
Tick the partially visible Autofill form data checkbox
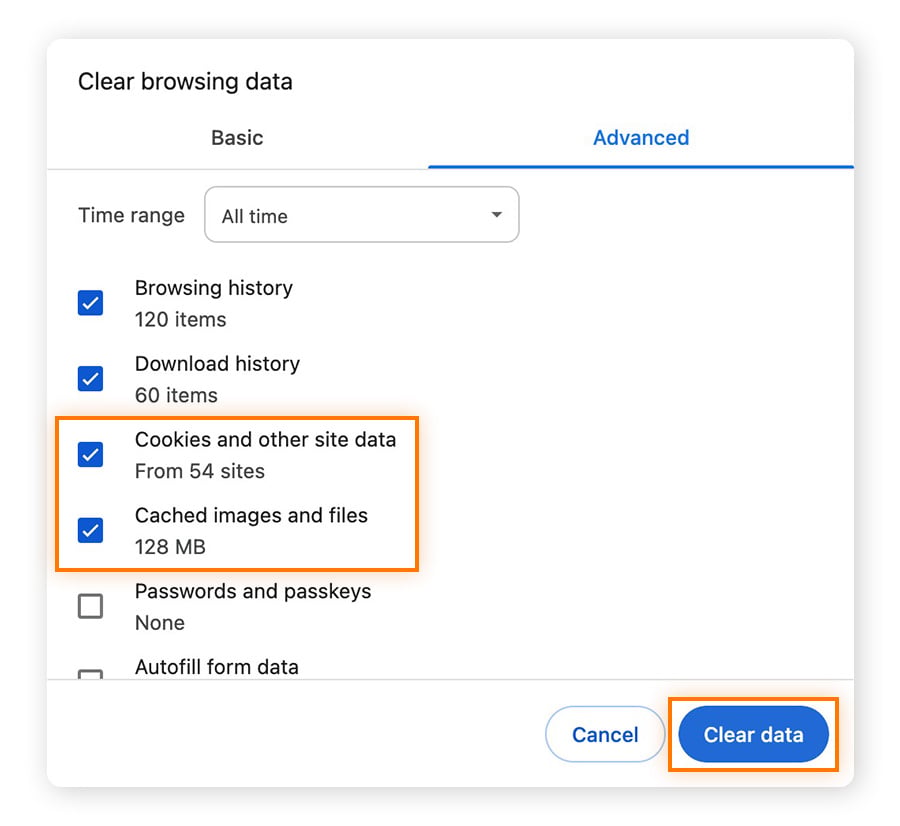[x=90, y=674]
